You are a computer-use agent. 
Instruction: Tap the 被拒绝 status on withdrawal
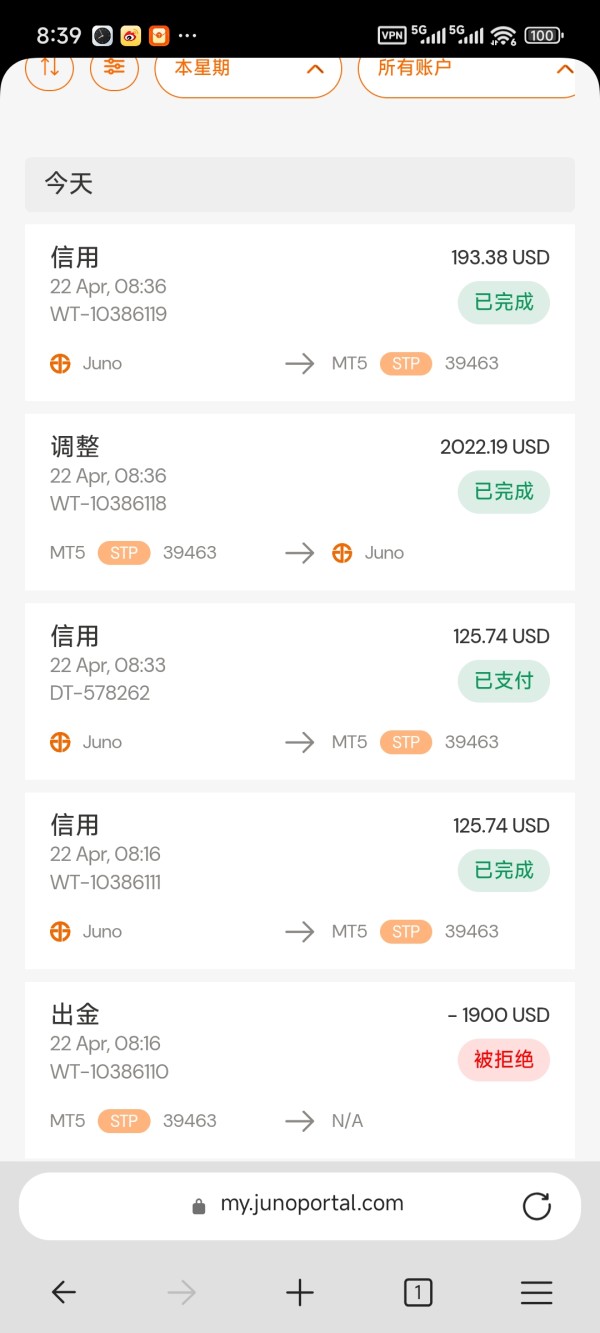[x=504, y=1060]
